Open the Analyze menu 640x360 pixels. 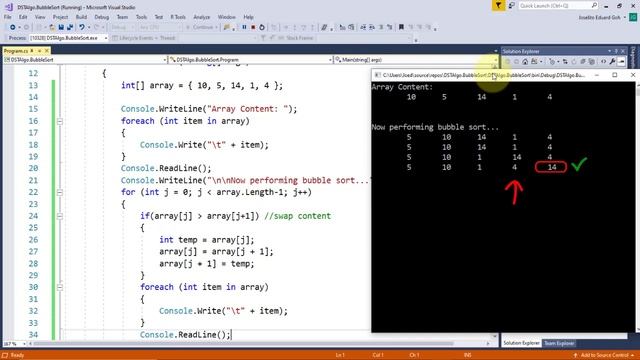(202, 17)
